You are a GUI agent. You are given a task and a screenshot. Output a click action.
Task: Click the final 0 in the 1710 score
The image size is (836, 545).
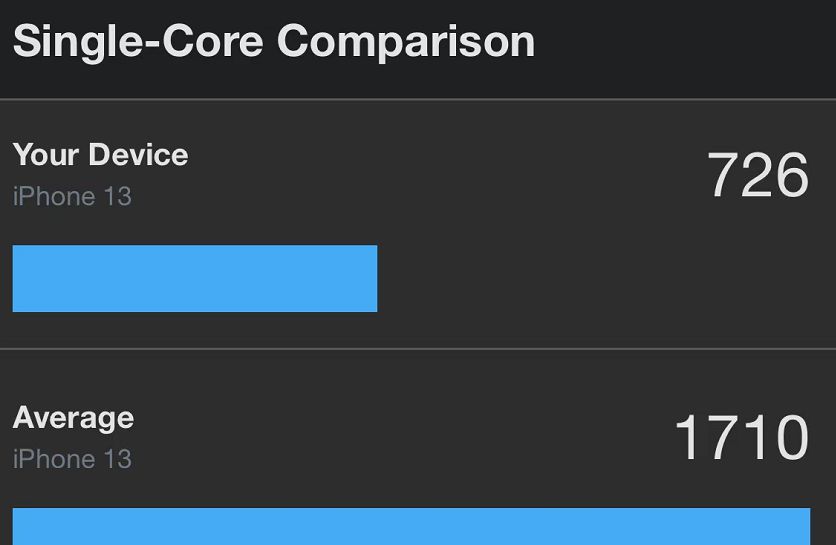792,437
